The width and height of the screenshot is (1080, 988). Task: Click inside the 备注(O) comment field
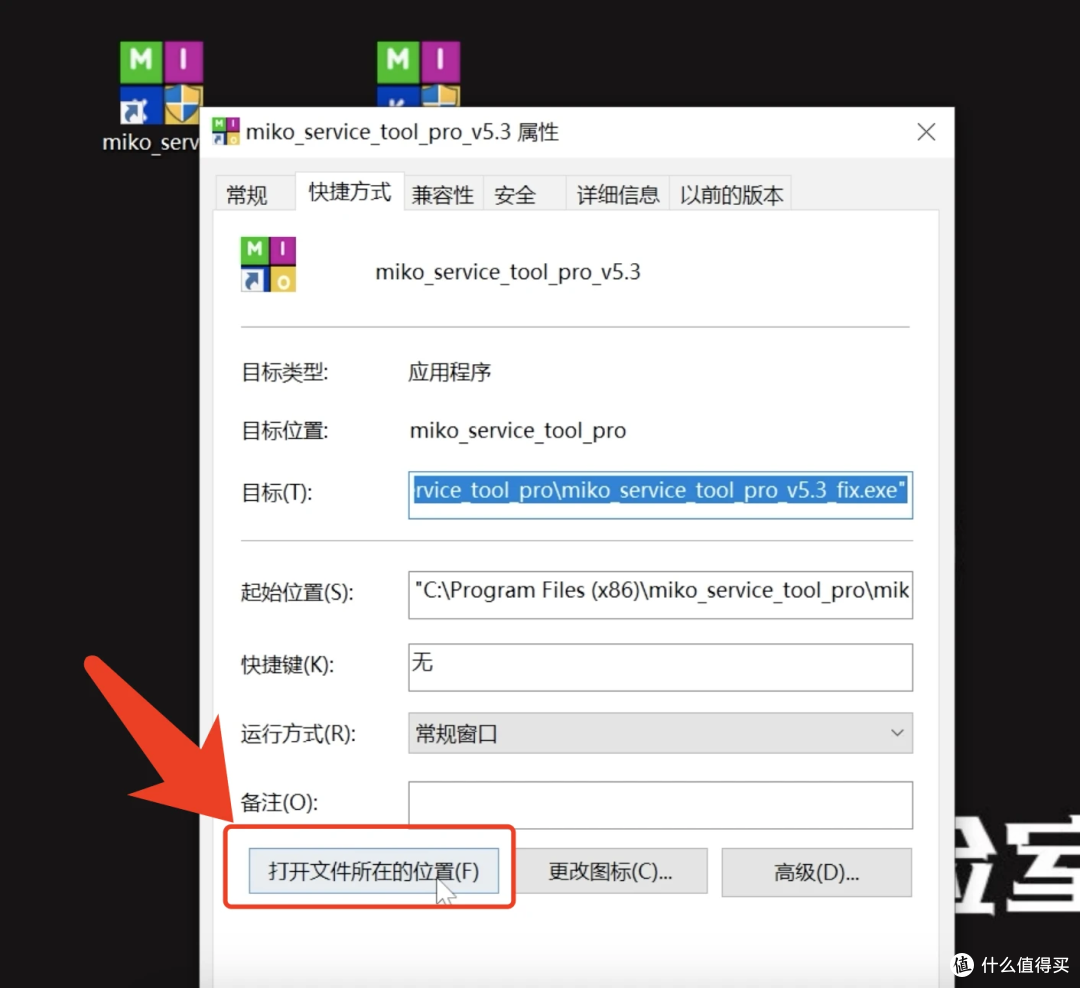click(x=660, y=804)
